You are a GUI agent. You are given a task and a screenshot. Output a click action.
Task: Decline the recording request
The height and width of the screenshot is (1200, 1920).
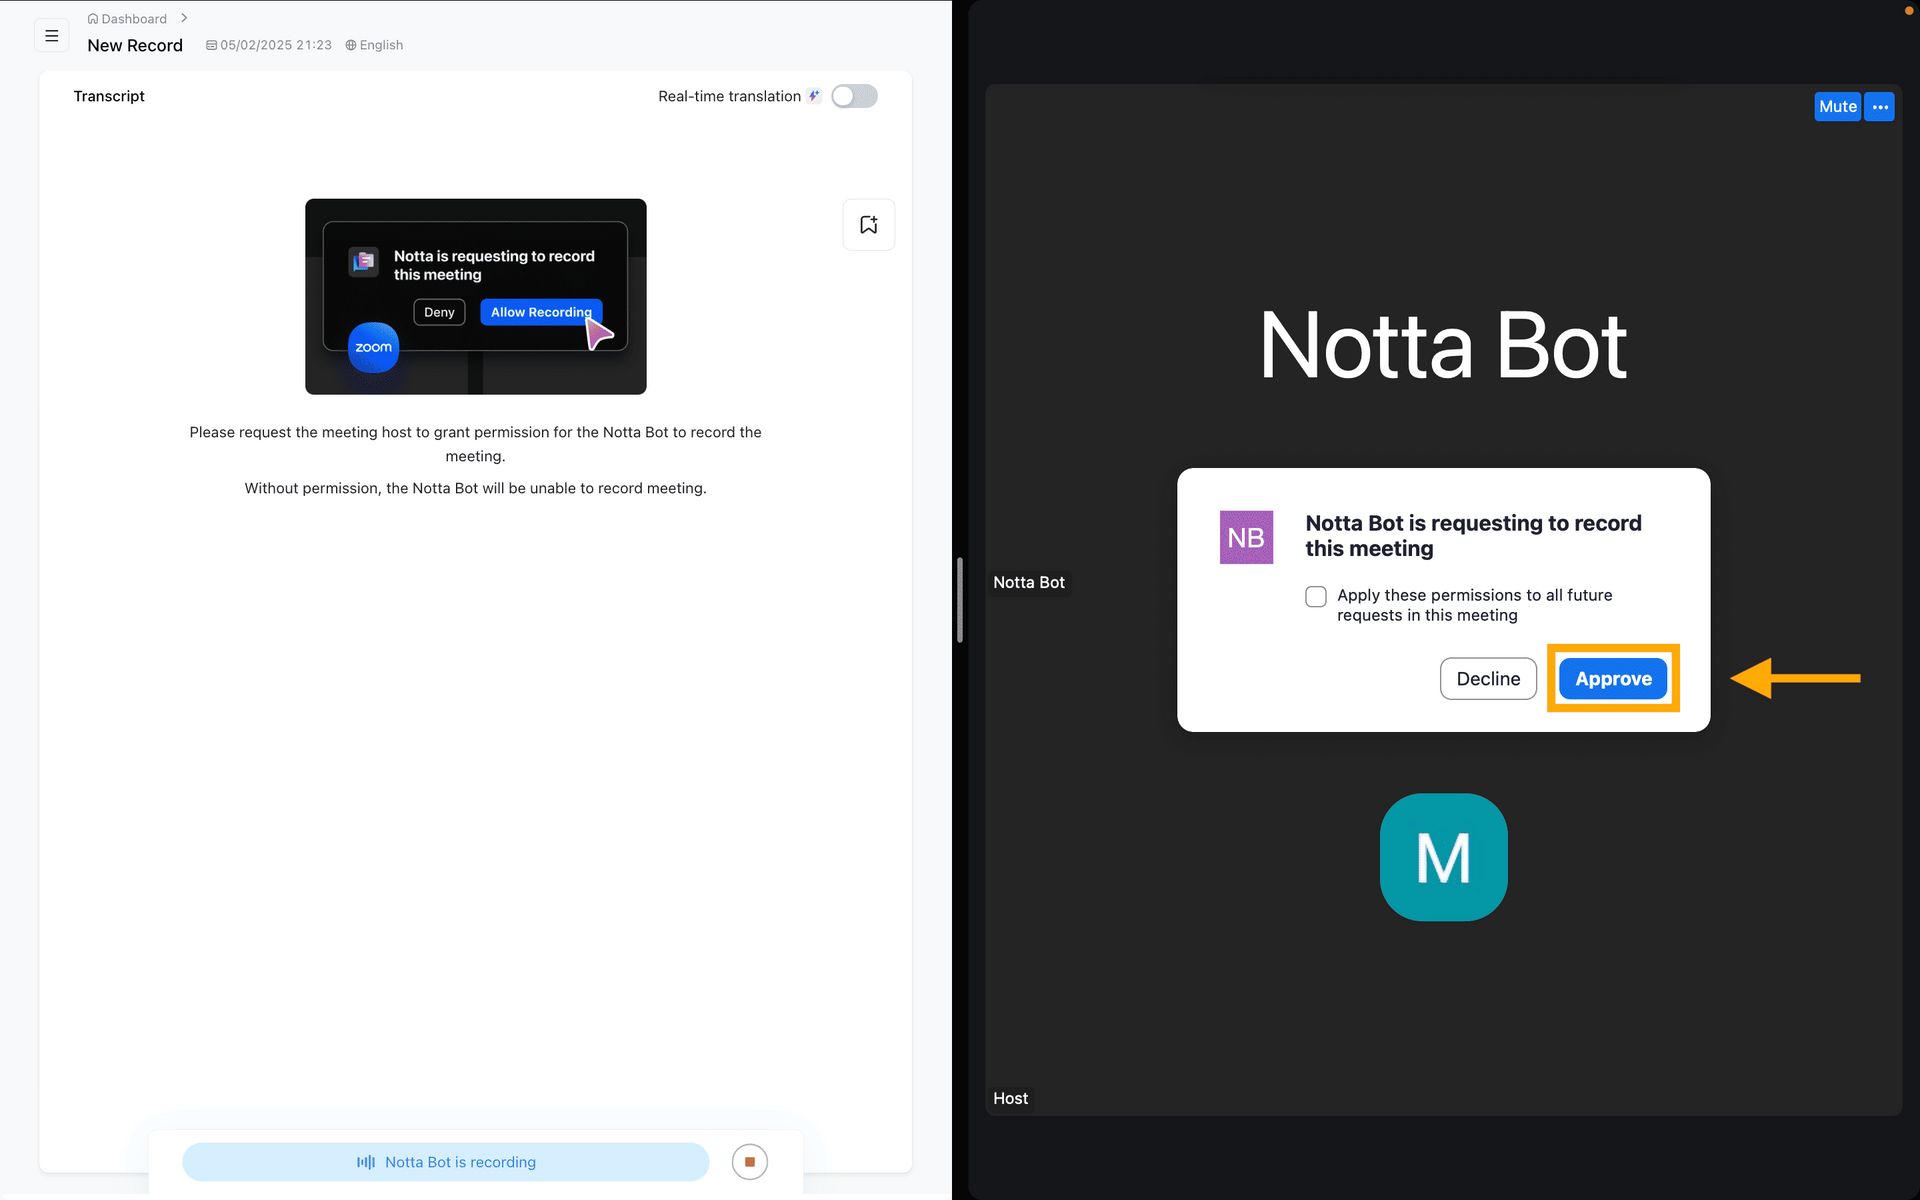(1488, 678)
